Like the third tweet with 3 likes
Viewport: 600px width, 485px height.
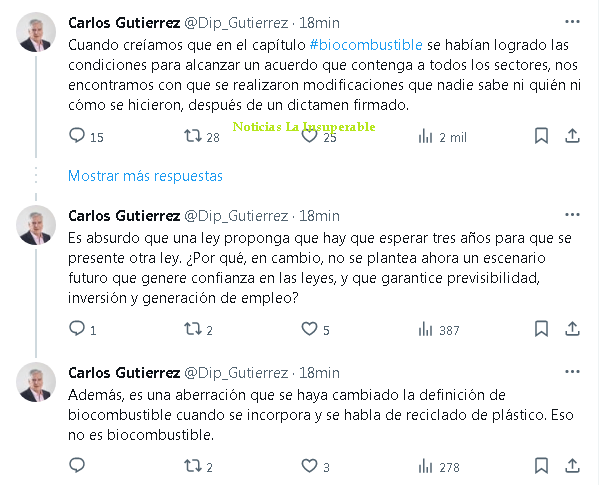309,466
